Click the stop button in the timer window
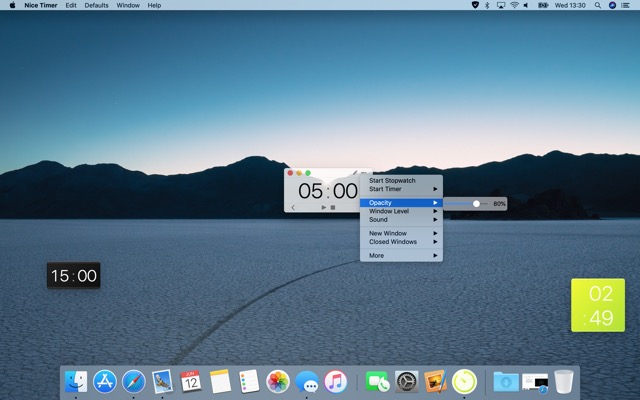The image size is (640, 400). pyautogui.click(x=333, y=208)
